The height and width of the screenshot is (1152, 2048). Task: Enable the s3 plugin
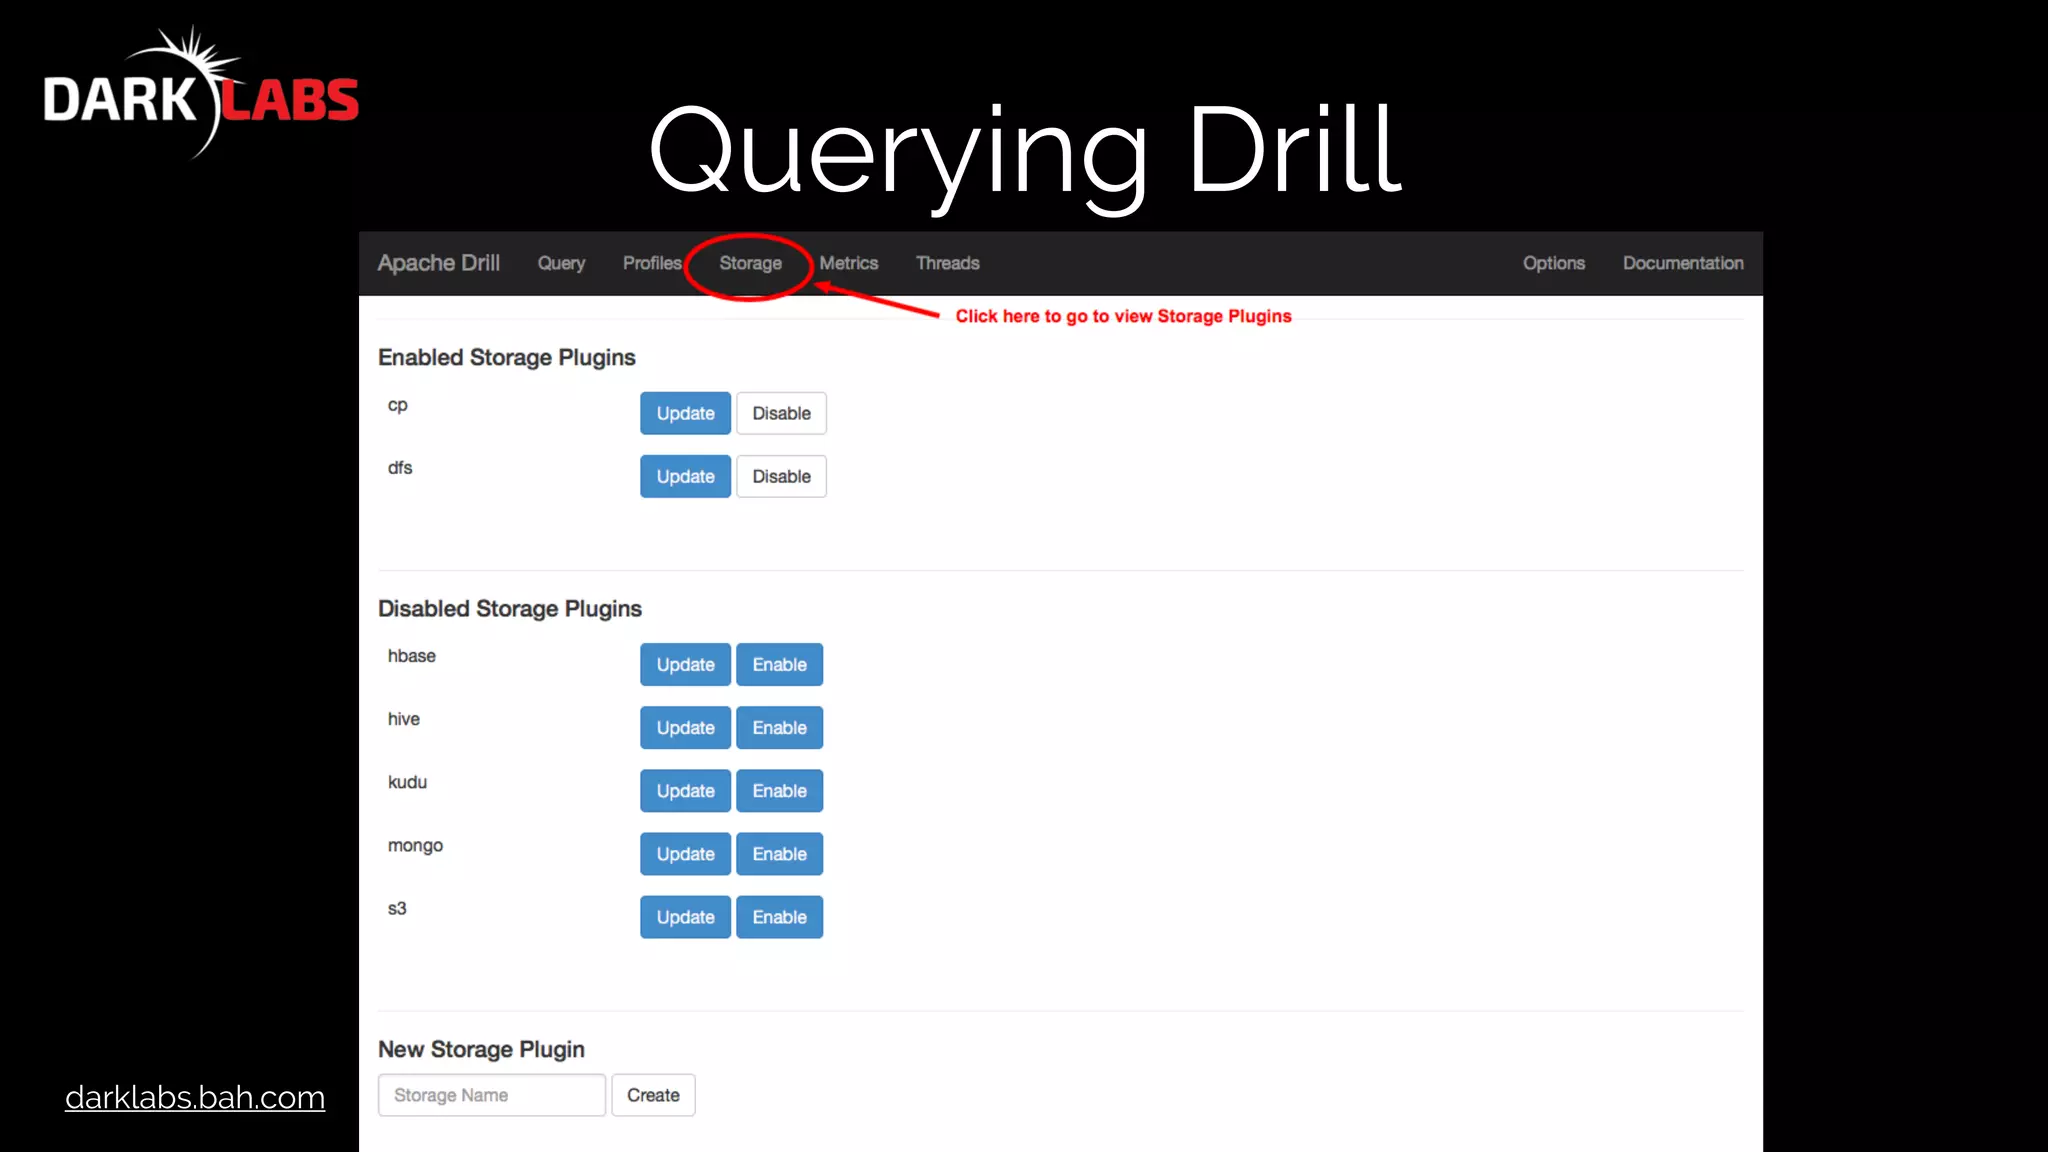[x=779, y=917]
